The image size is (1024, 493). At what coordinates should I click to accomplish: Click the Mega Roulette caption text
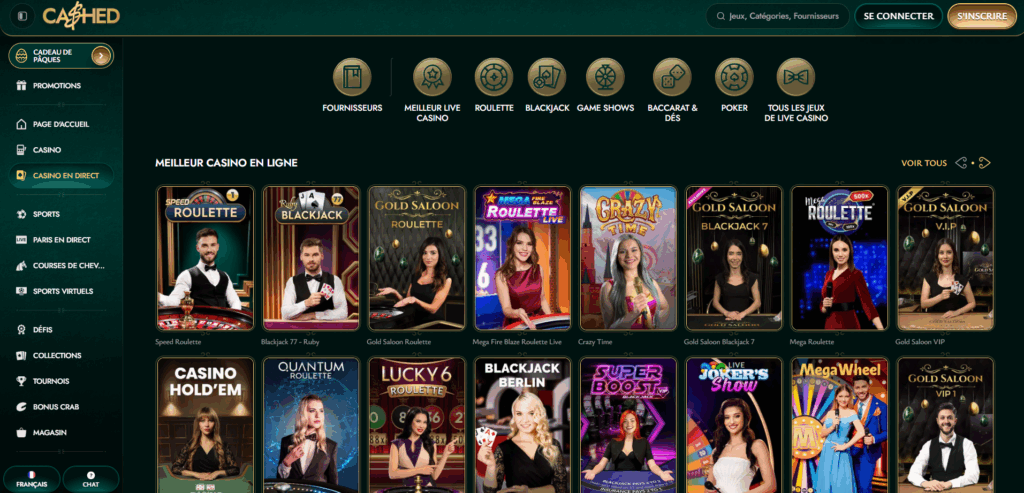pyautogui.click(x=812, y=342)
